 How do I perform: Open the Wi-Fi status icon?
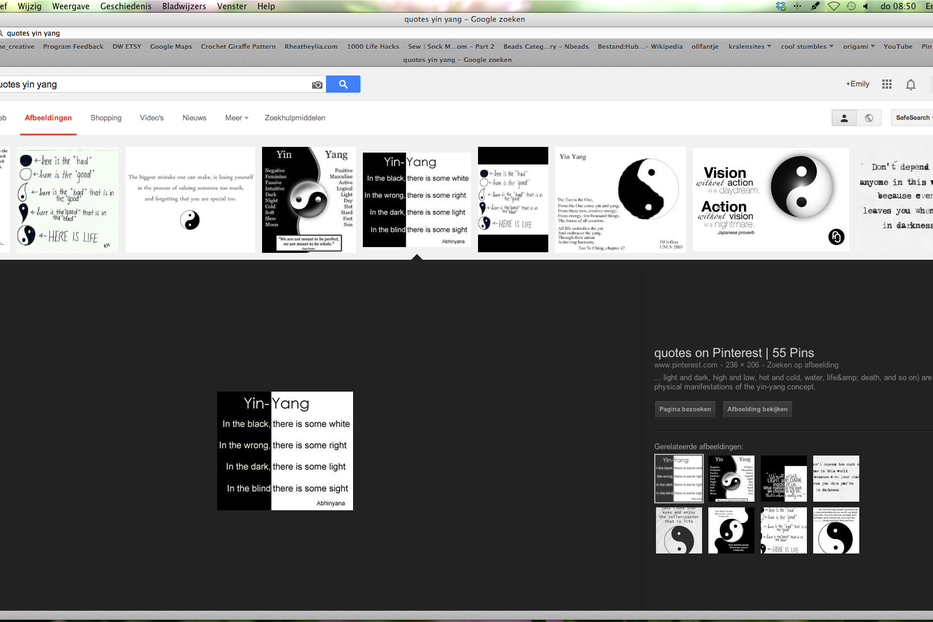(834, 6)
